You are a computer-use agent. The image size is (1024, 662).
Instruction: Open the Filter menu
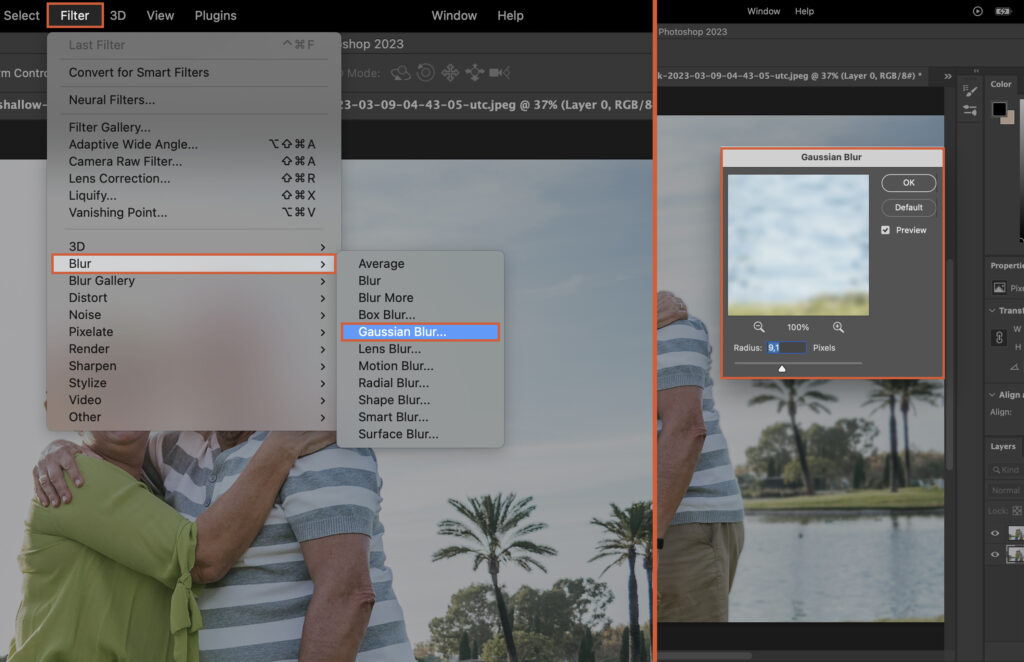pyautogui.click(x=74, y=15)
